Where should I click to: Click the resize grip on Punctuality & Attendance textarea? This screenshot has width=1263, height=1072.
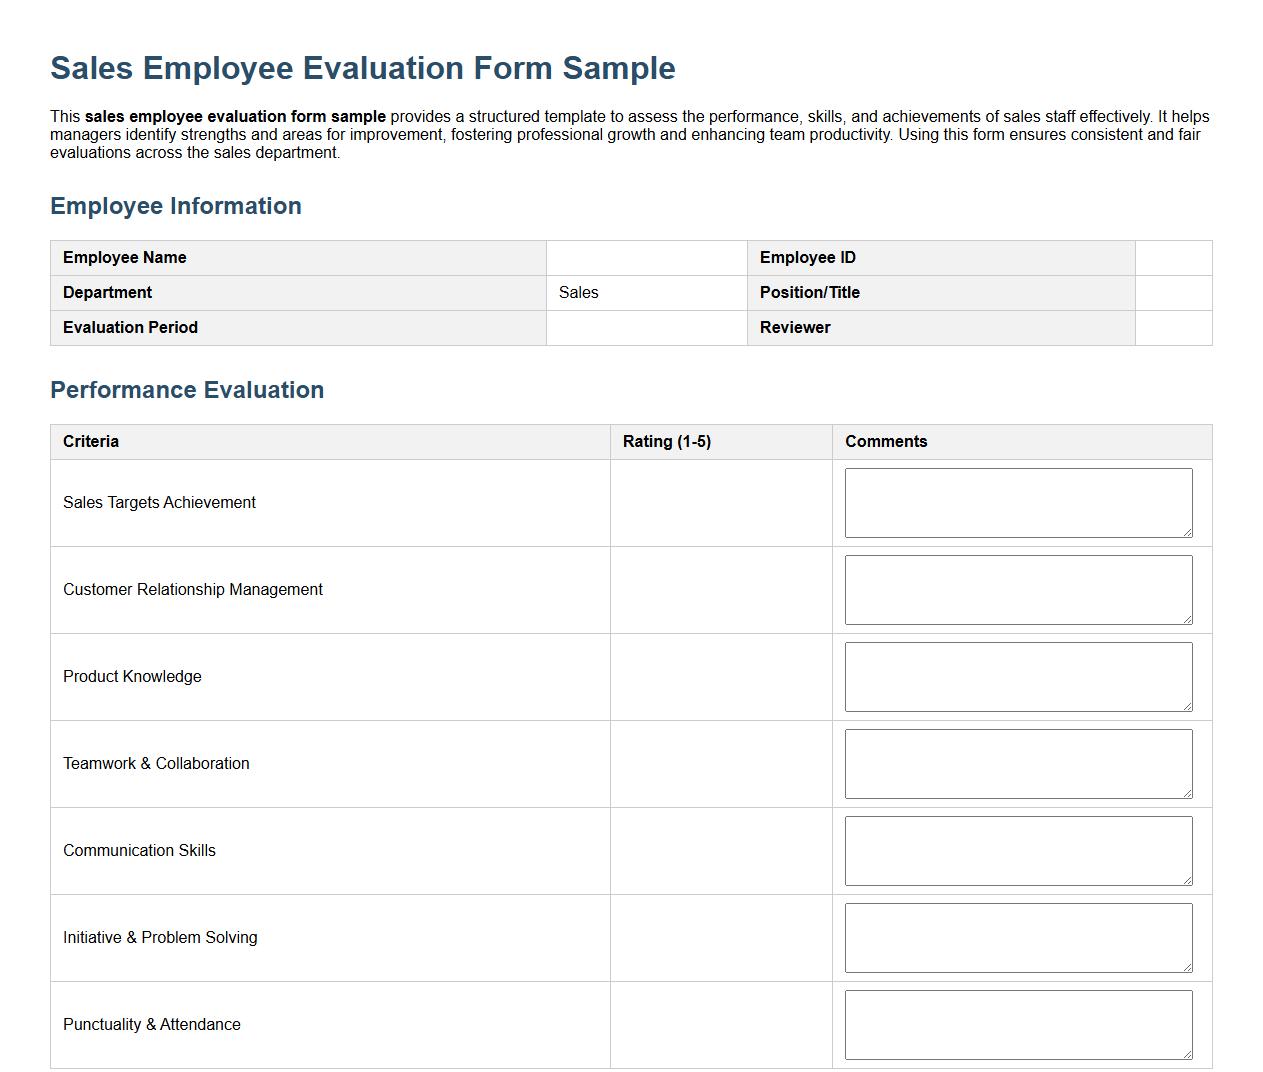[x=1188, y=1055]
